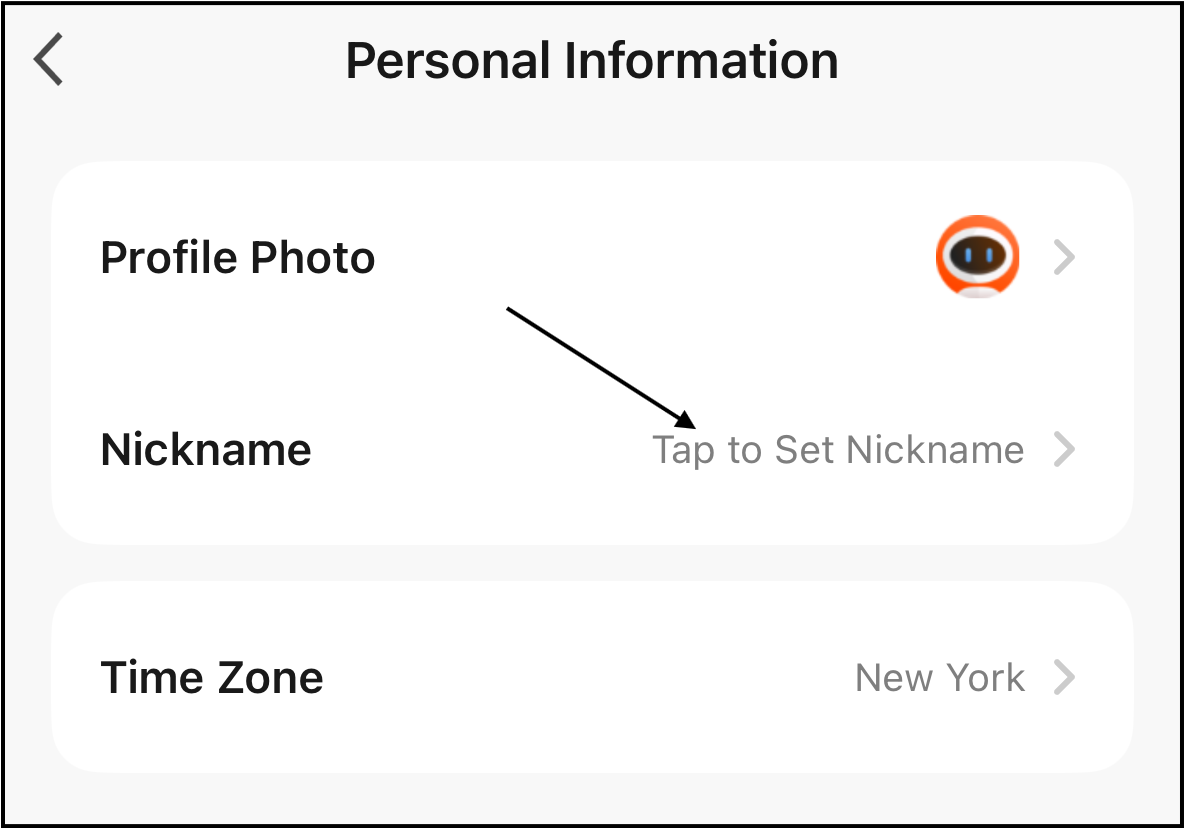Viewport: 1184px width, 828px height.
Task: Click the word "Photo" in Profile Photo
Action: 312,258
